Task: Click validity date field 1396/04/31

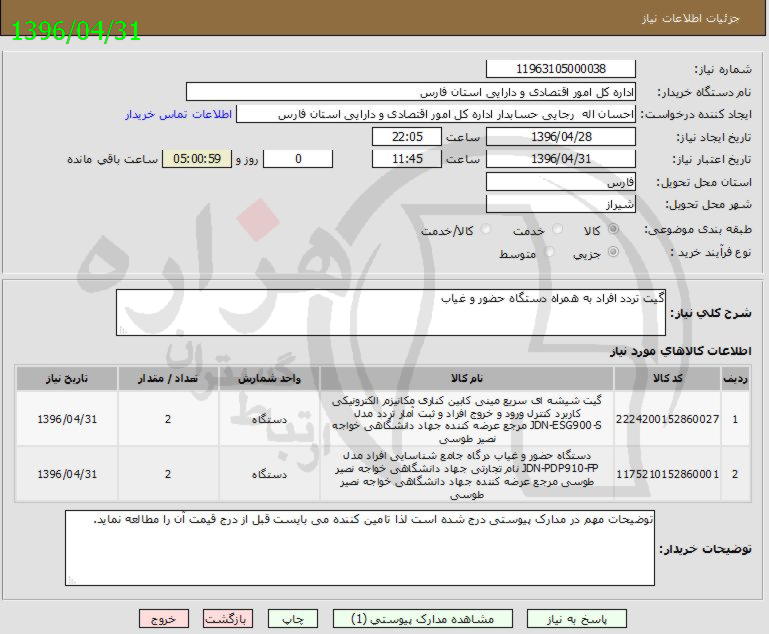Action: (561, 159)
